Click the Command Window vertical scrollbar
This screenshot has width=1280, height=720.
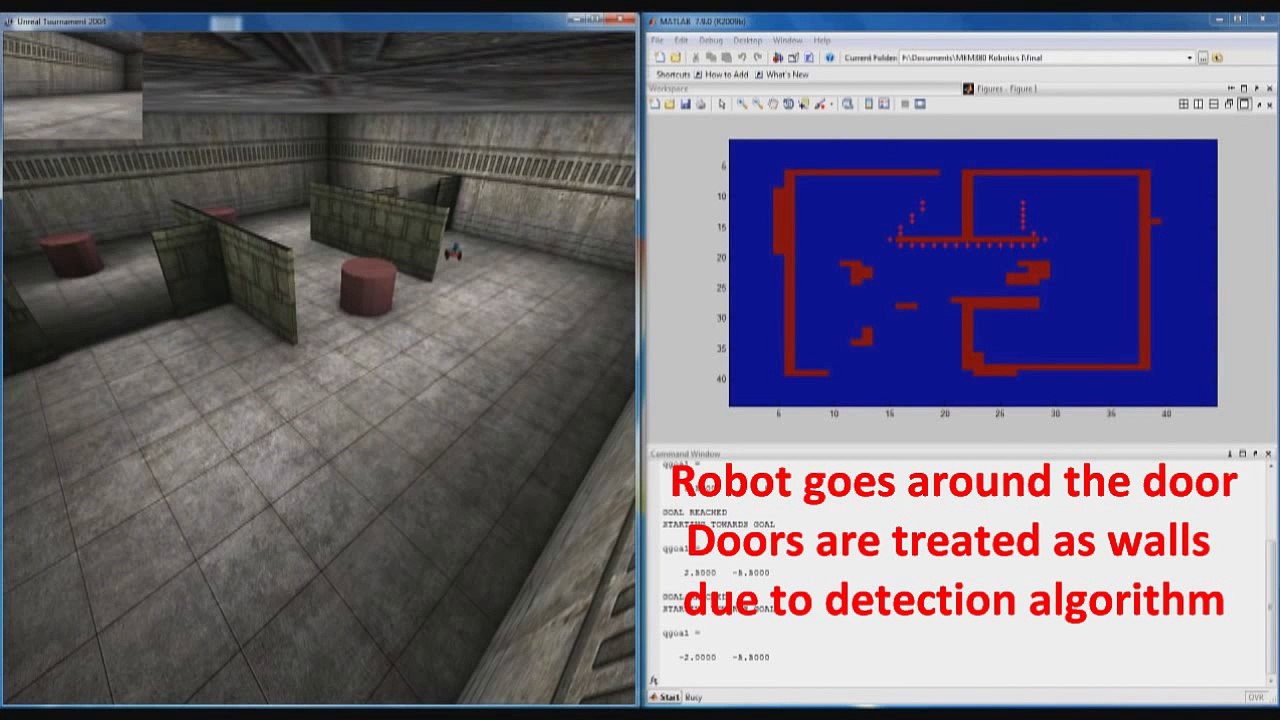coord(1271,570)
